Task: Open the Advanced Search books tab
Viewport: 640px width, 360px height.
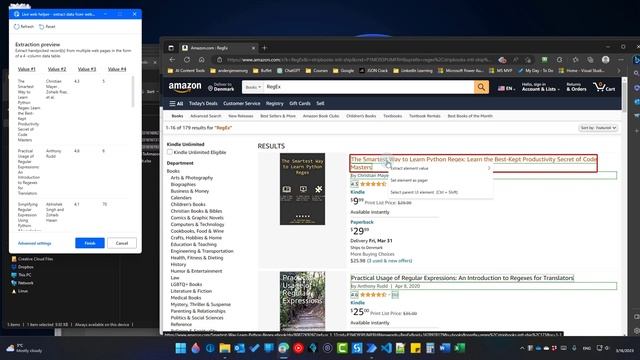Action: (x=205, y=116)
